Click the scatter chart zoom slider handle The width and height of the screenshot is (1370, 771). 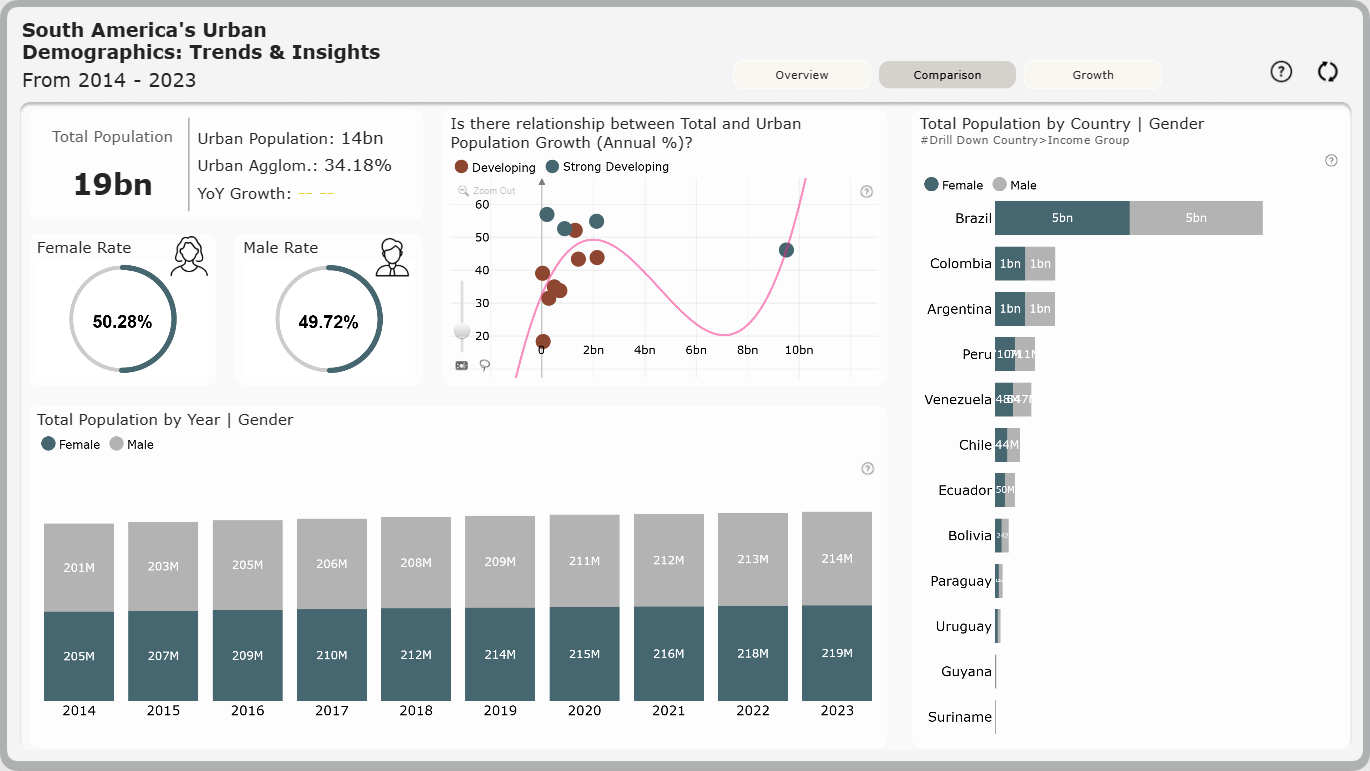click(462, 331)
